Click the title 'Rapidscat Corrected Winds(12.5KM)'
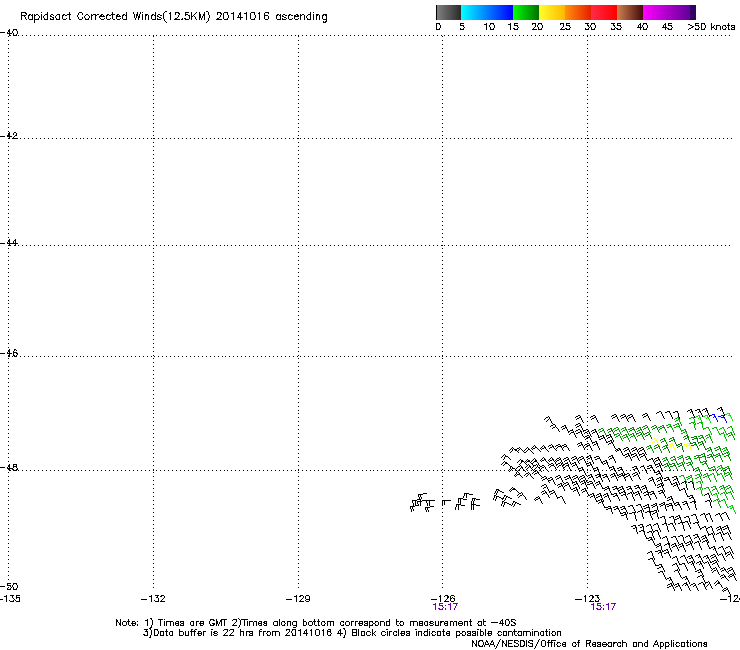740x650 pixels. 115,17
